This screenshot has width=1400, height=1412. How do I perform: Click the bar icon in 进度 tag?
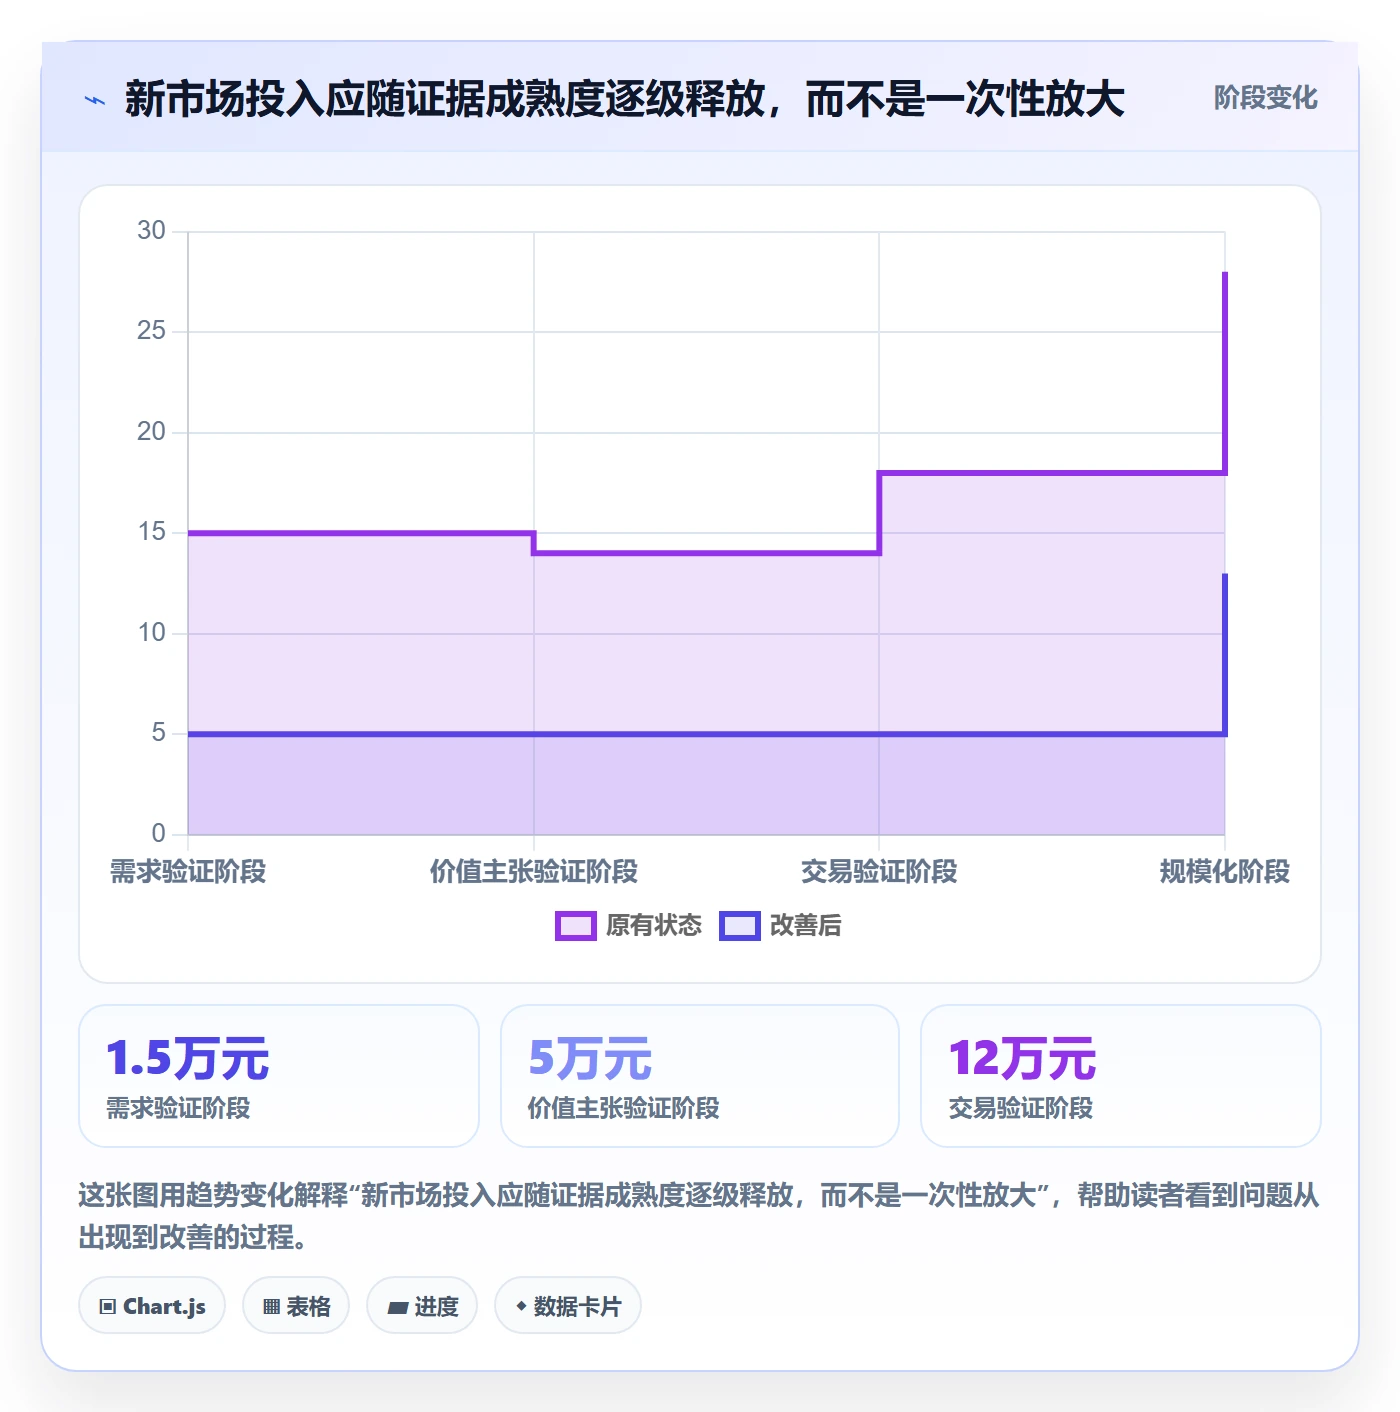point(398,1307)
